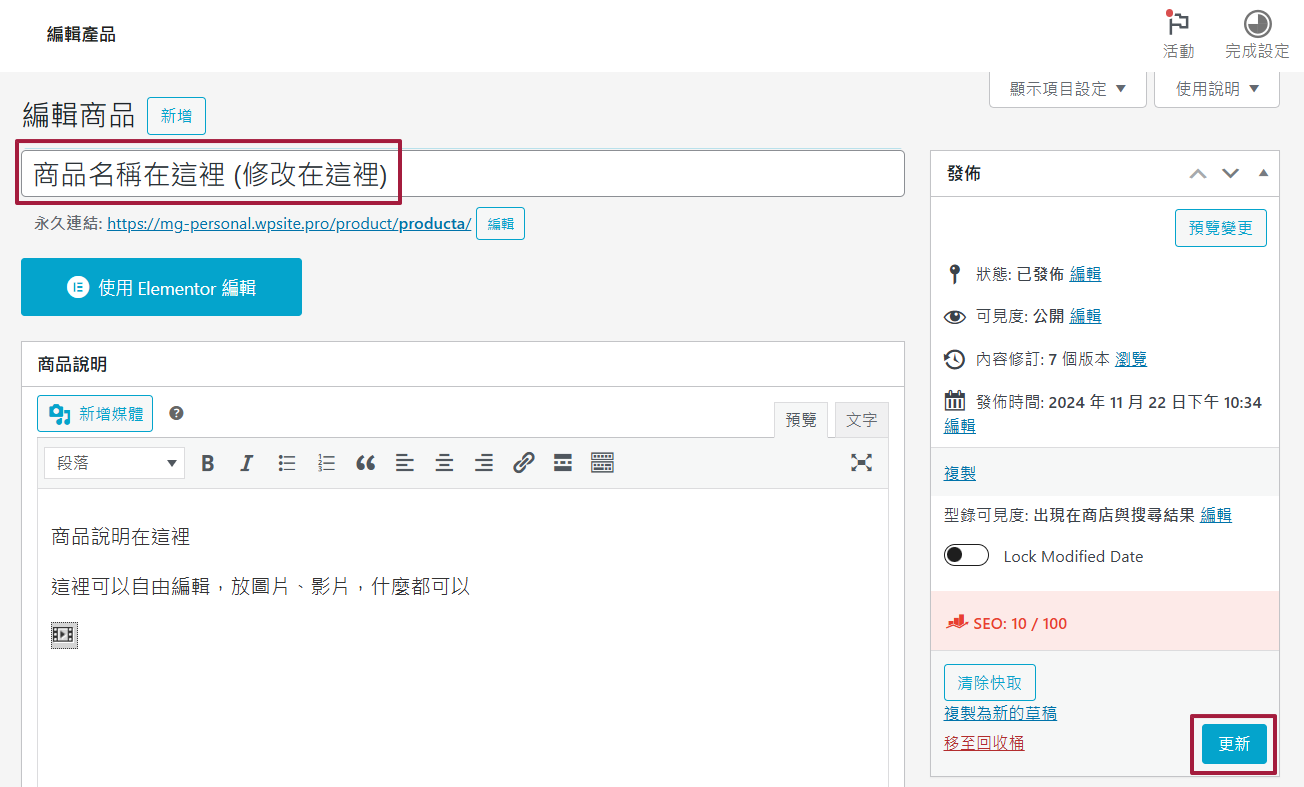1304x787 pixels.
Task: Insert an unordered bullet list
Action: pos(287,462)
